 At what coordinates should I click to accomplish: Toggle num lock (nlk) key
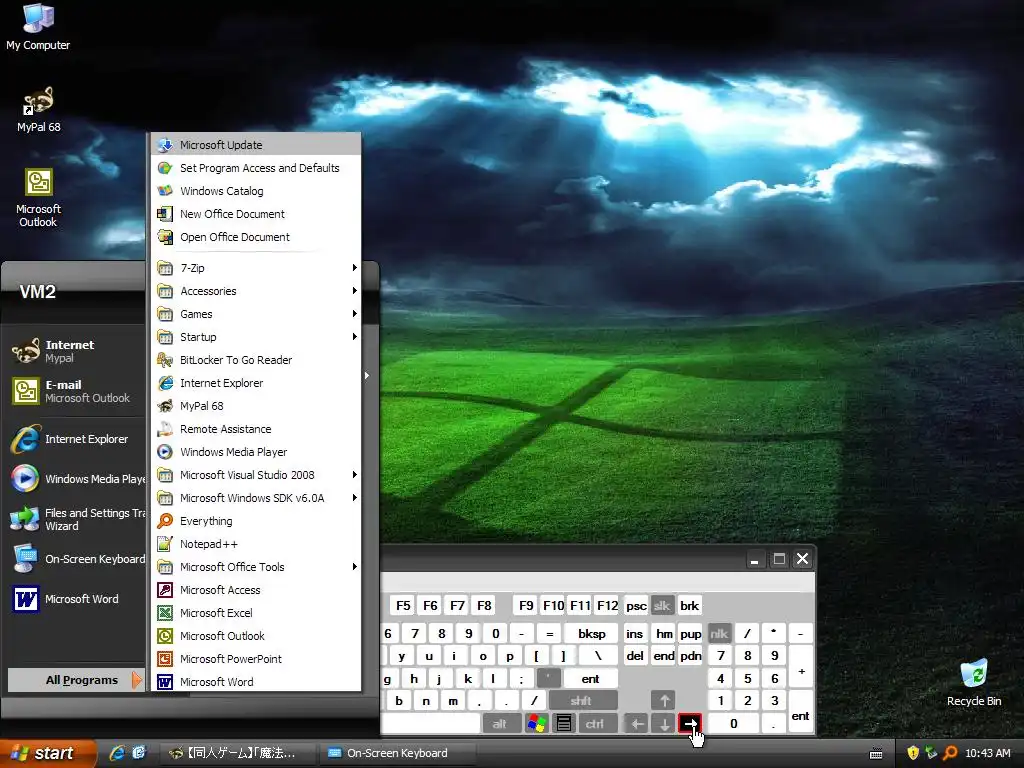[719, 633]
